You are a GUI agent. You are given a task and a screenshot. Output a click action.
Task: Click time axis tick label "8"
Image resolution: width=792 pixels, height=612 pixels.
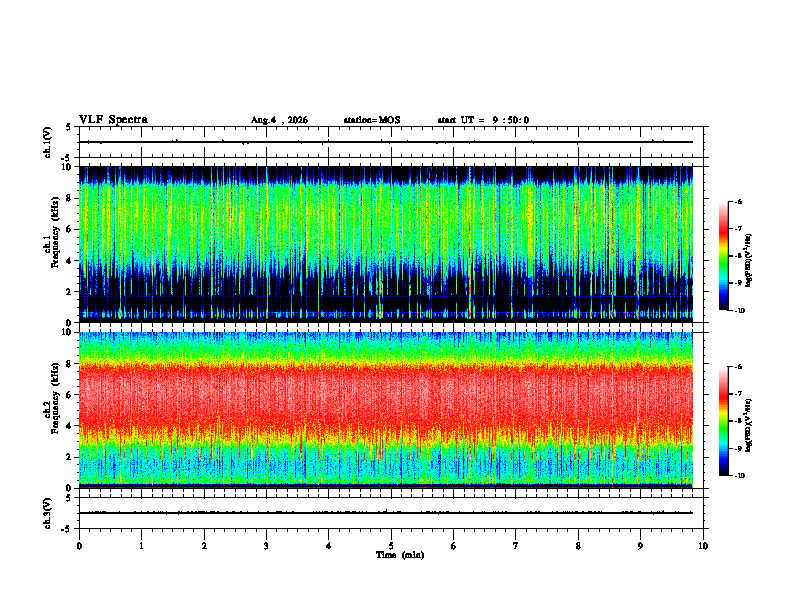coord(578,546)
